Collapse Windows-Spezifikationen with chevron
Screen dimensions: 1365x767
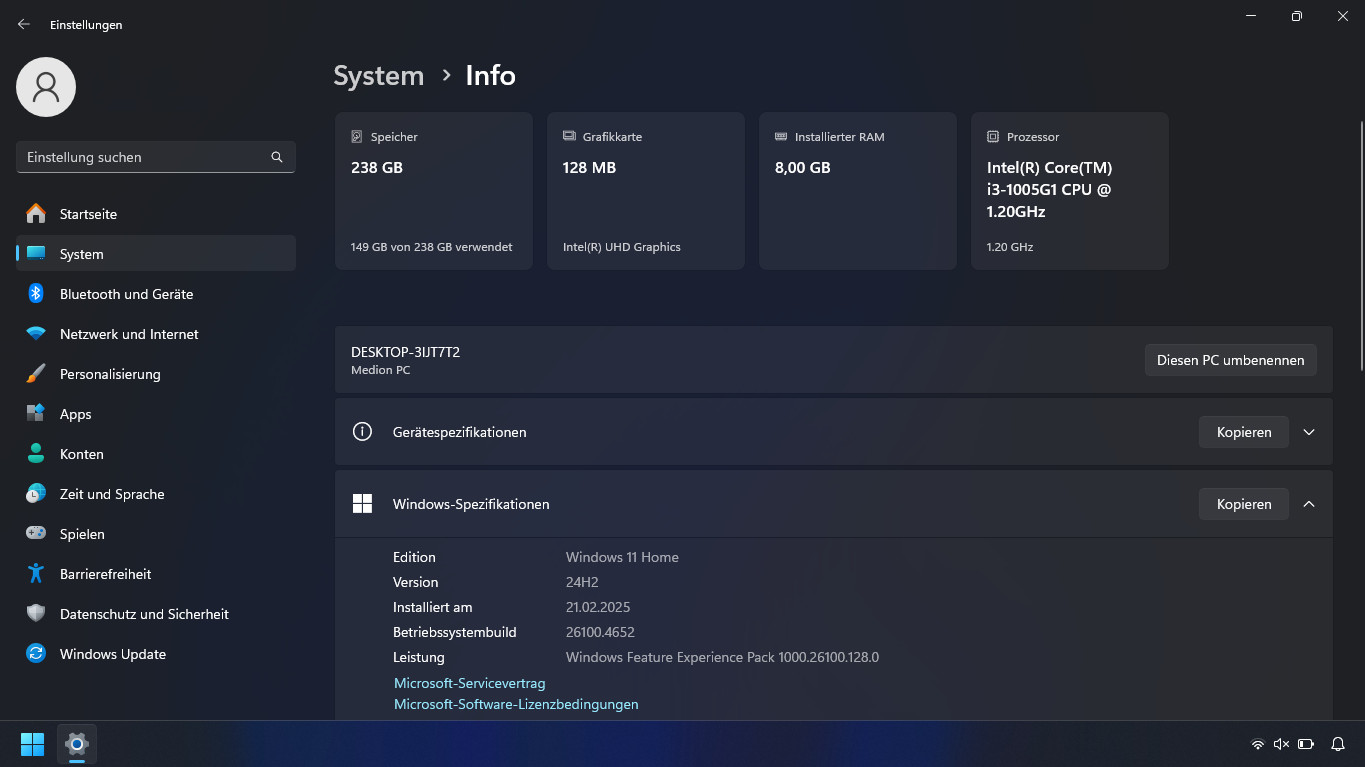(1309, 504)
